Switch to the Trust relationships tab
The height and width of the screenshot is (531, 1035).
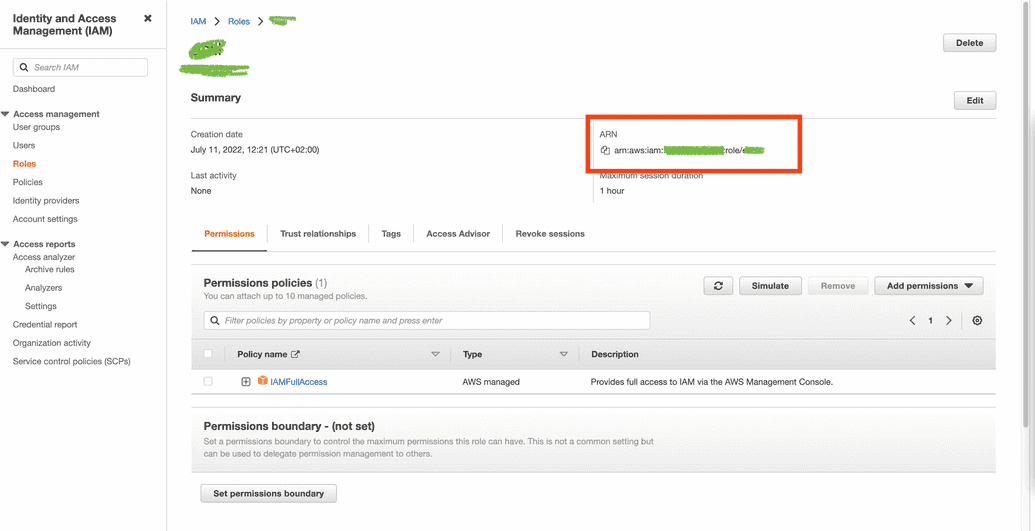point(317,234)
